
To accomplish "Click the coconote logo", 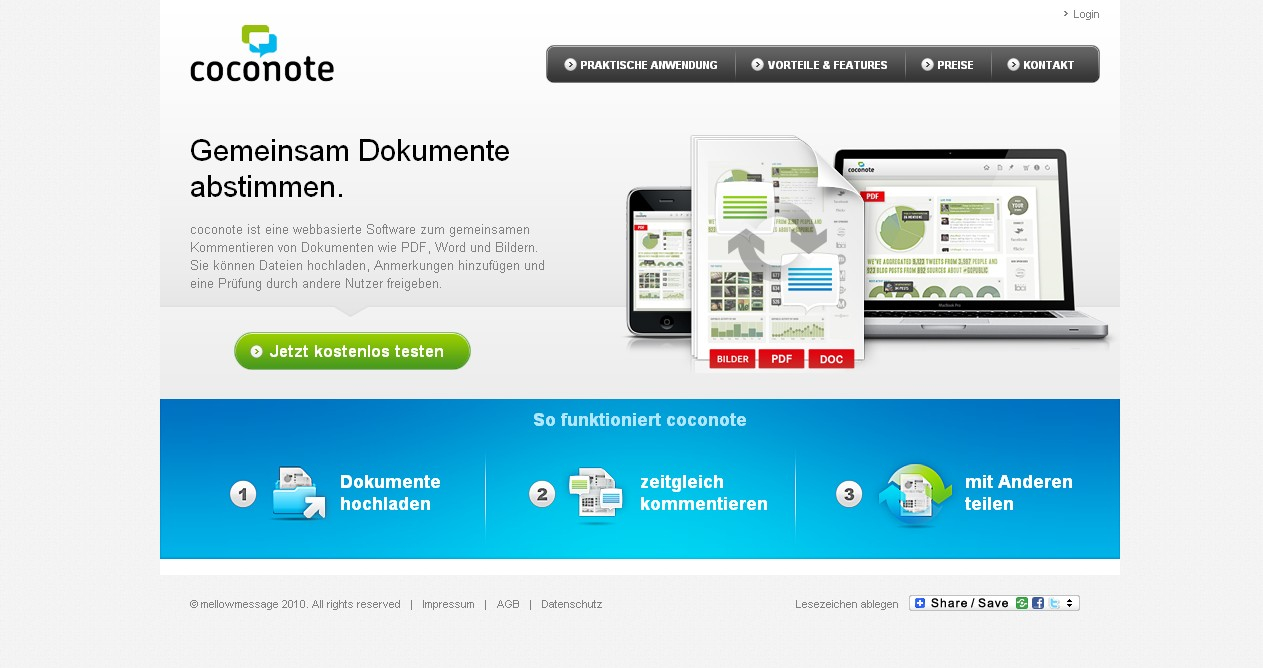I will [x=261, y=52].
